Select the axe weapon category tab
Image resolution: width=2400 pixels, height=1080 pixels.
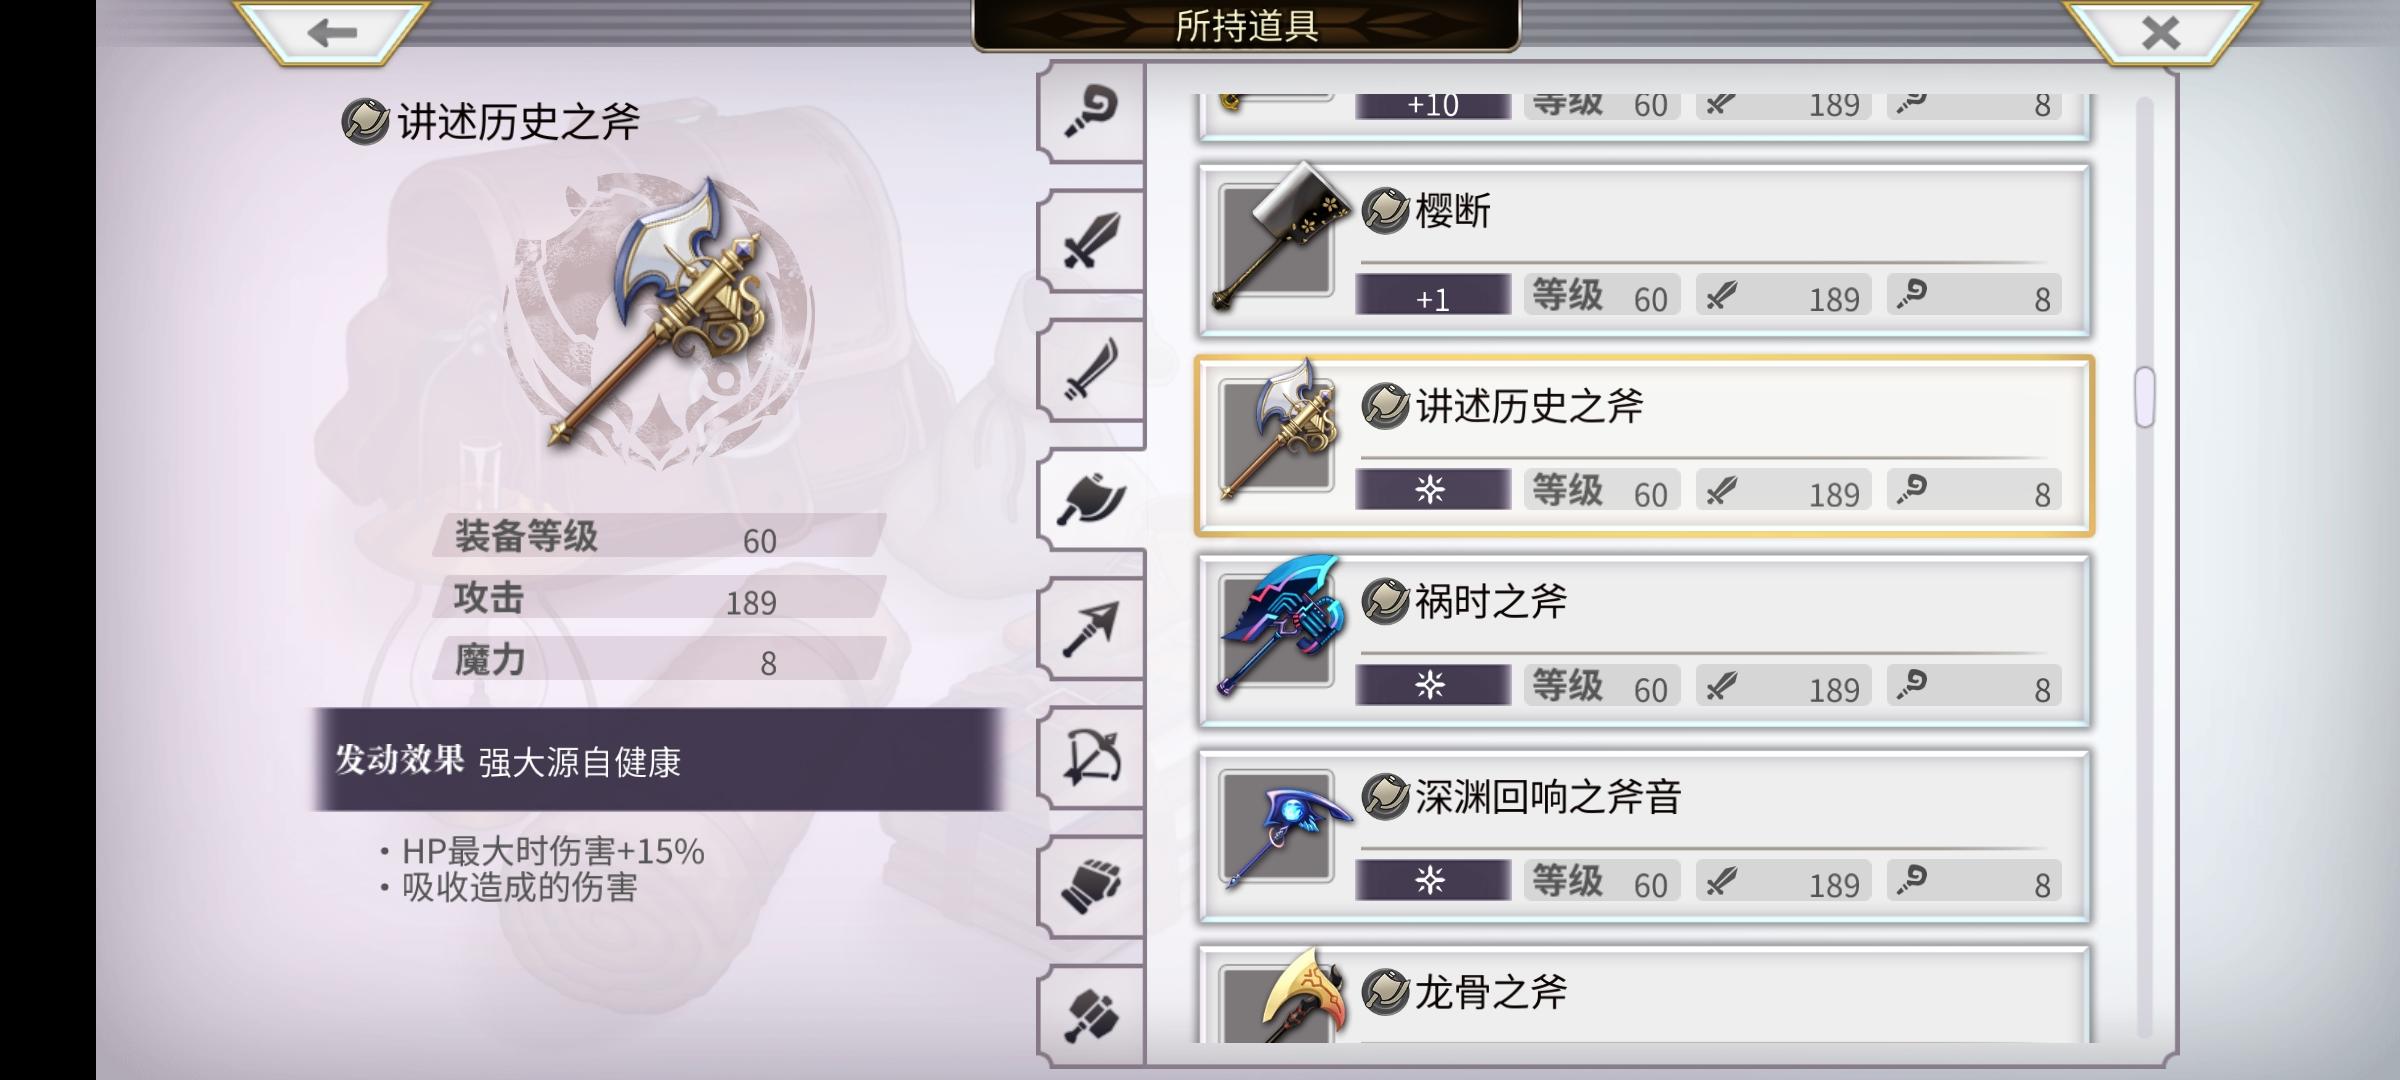pyautogui.click(x=1091, y=499)
